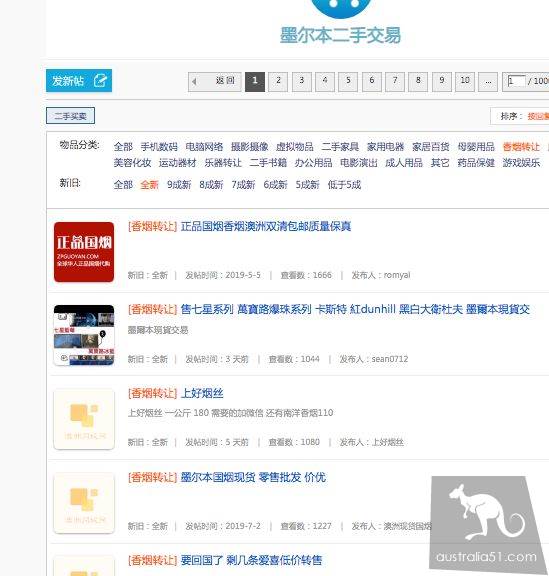Select 6成新 condition filter
The height and width of the screenshot is (576, 549).
(275, 185)
